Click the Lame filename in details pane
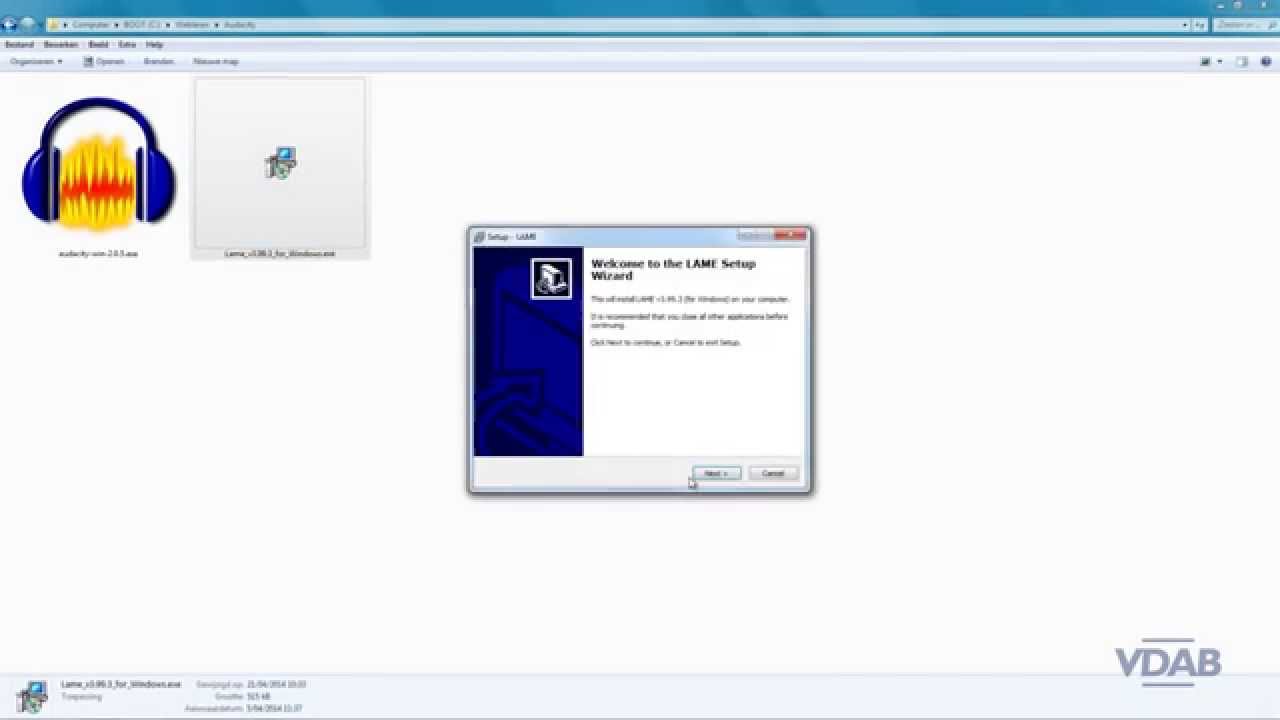1280x720 pixels. pos(121,684)
